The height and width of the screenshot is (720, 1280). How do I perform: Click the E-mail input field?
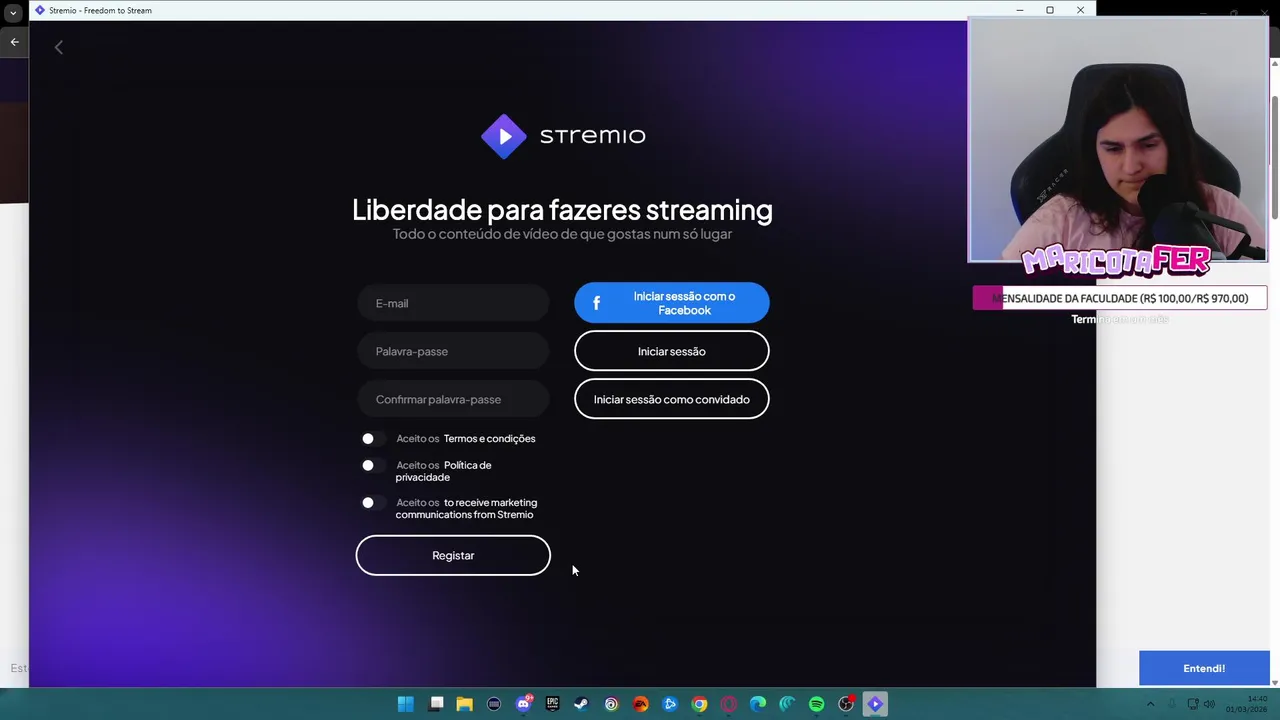[453, 303]
